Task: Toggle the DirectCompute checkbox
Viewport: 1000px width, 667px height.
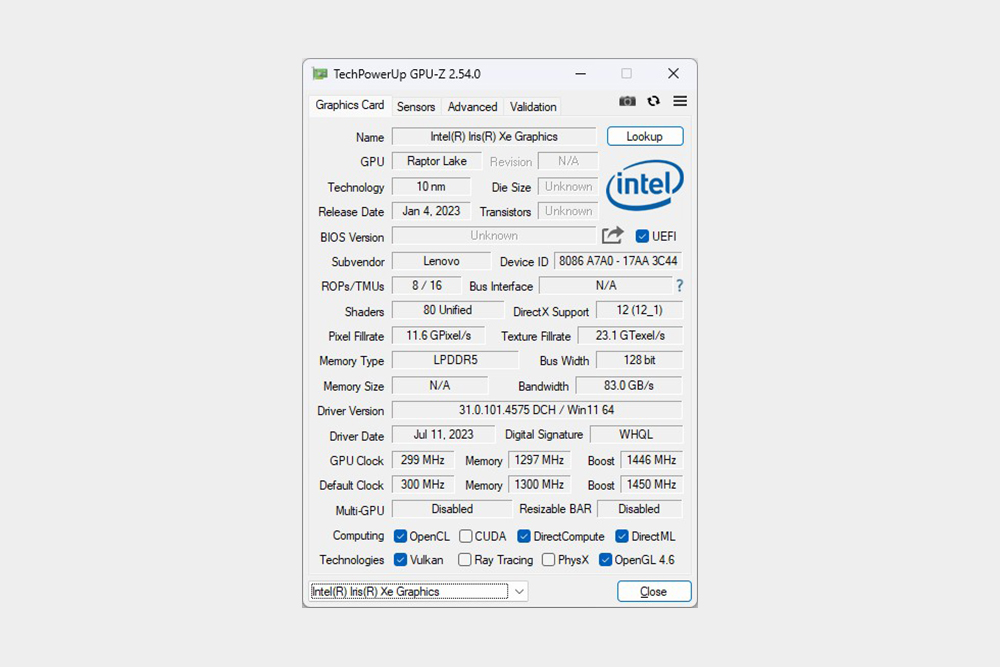Action: [524, 536]
